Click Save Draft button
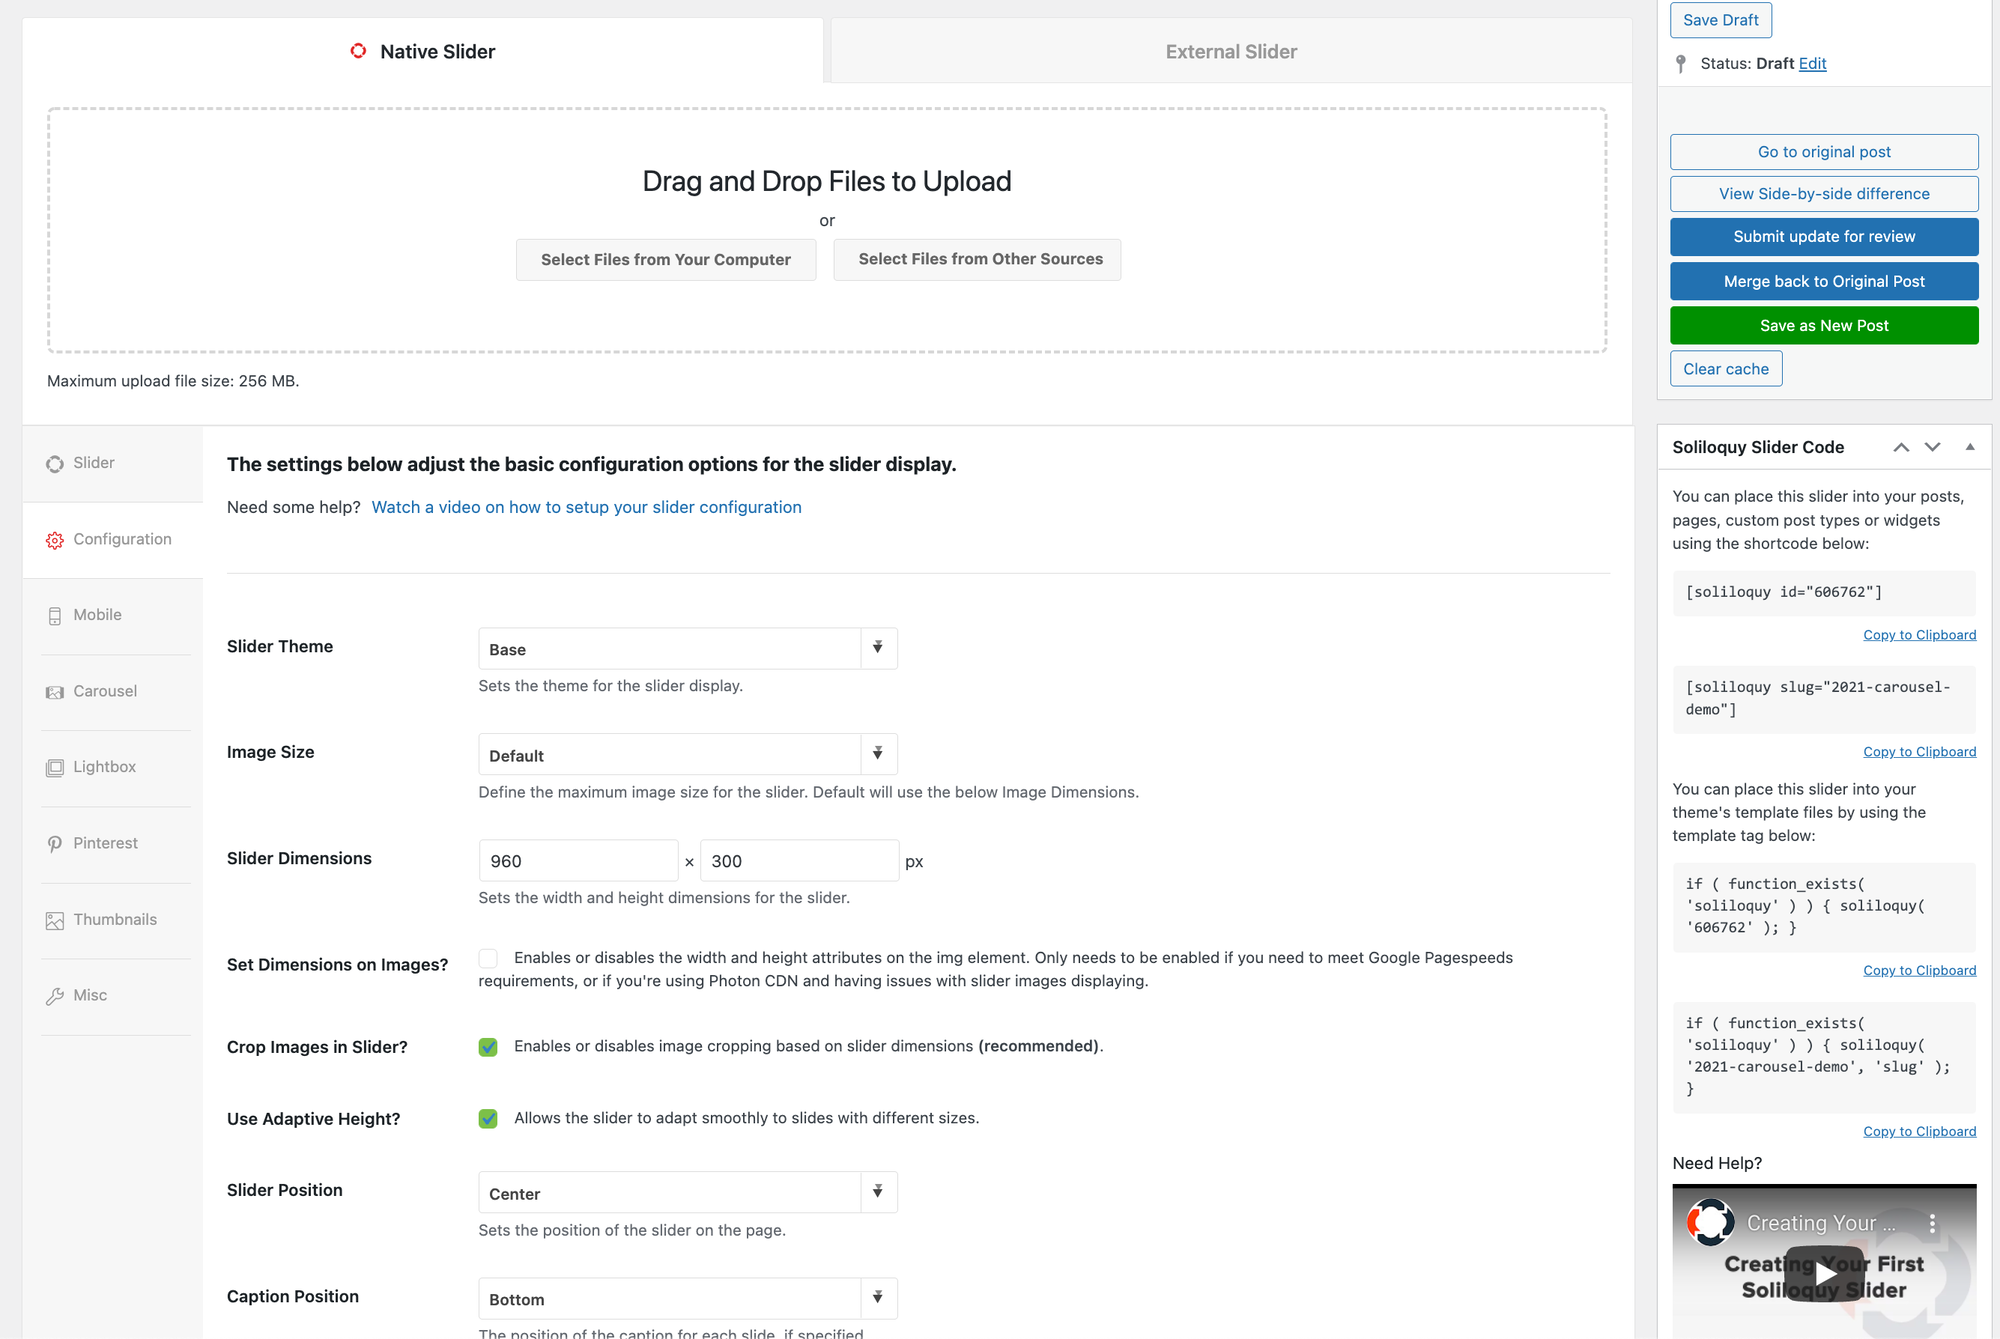Viewport: 2000px width, 1339px height. coord(1721,20)
